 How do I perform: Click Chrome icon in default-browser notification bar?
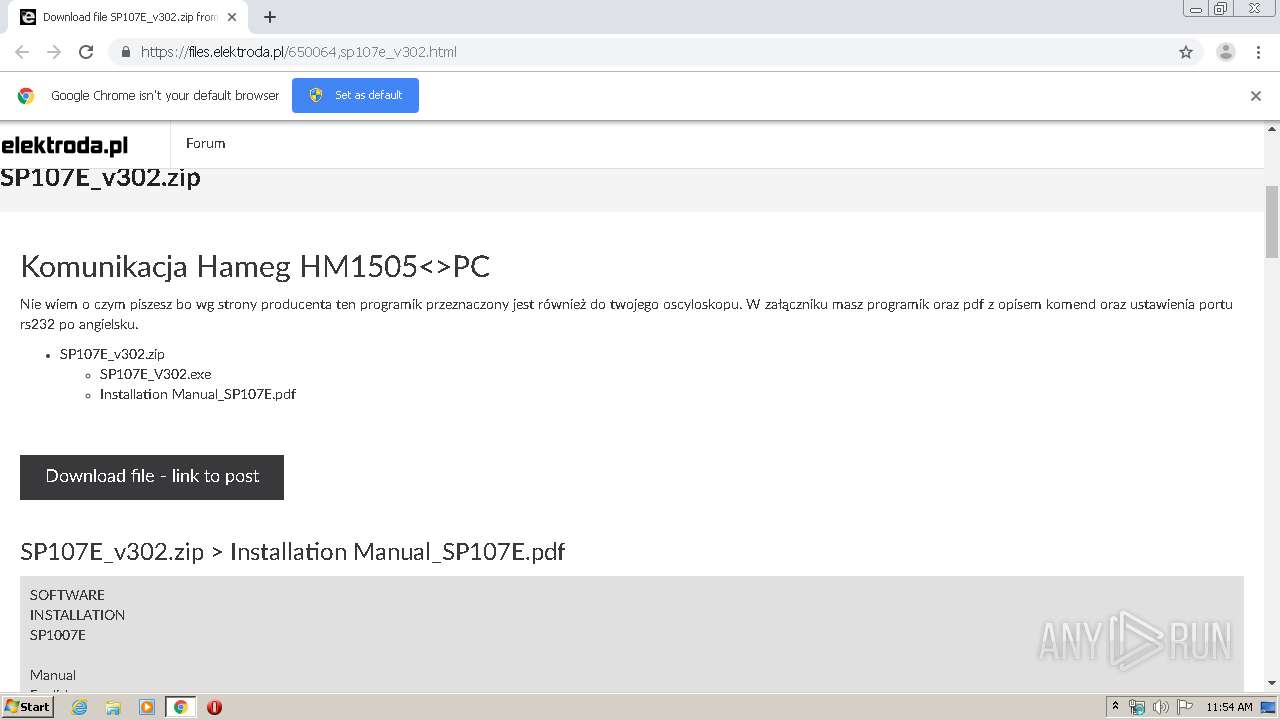(26, 96)
